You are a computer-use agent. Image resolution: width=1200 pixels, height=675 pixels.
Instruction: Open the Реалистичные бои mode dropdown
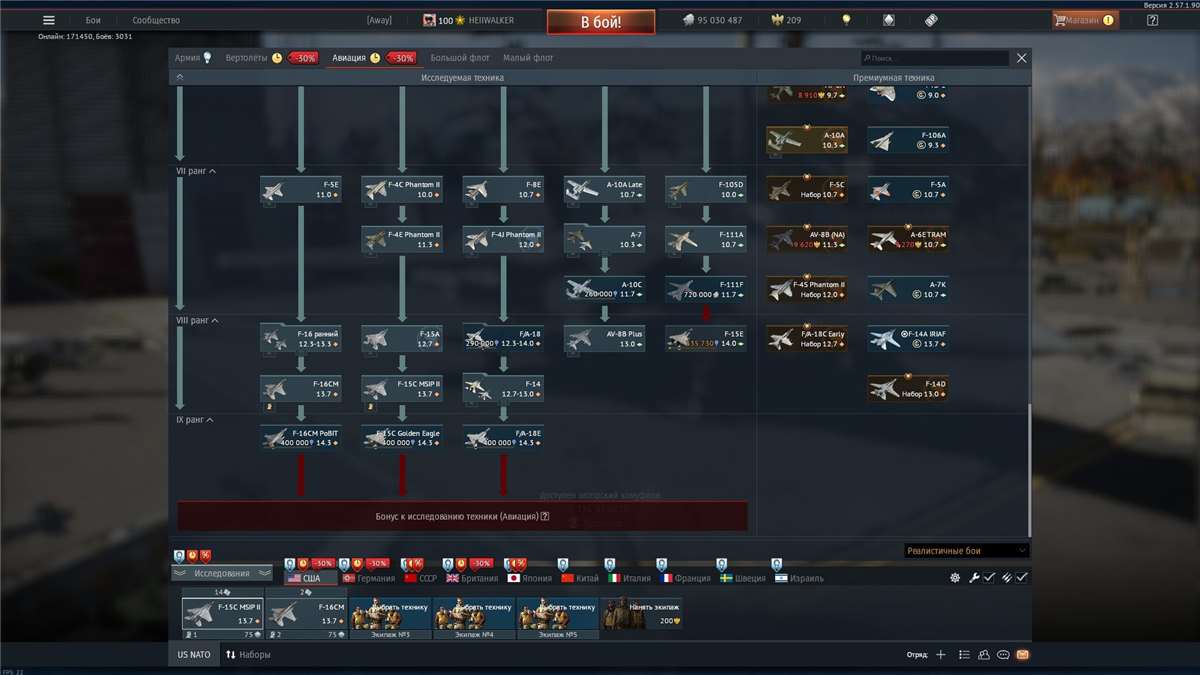pyautogui.click(x=966, y=550)
